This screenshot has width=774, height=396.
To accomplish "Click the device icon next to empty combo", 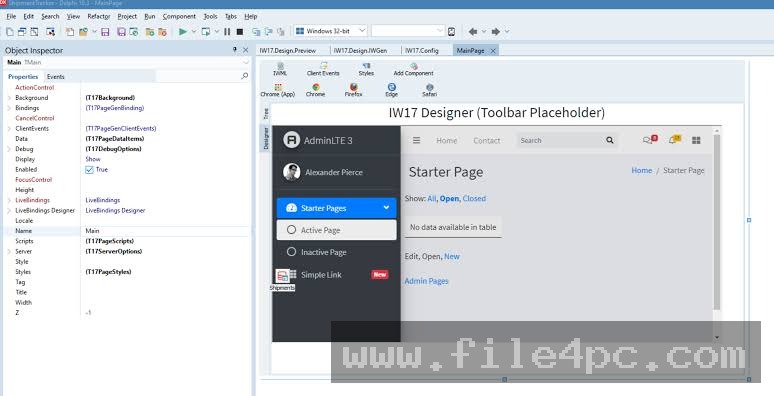I will pyautogui.click(x=451, y=32).
